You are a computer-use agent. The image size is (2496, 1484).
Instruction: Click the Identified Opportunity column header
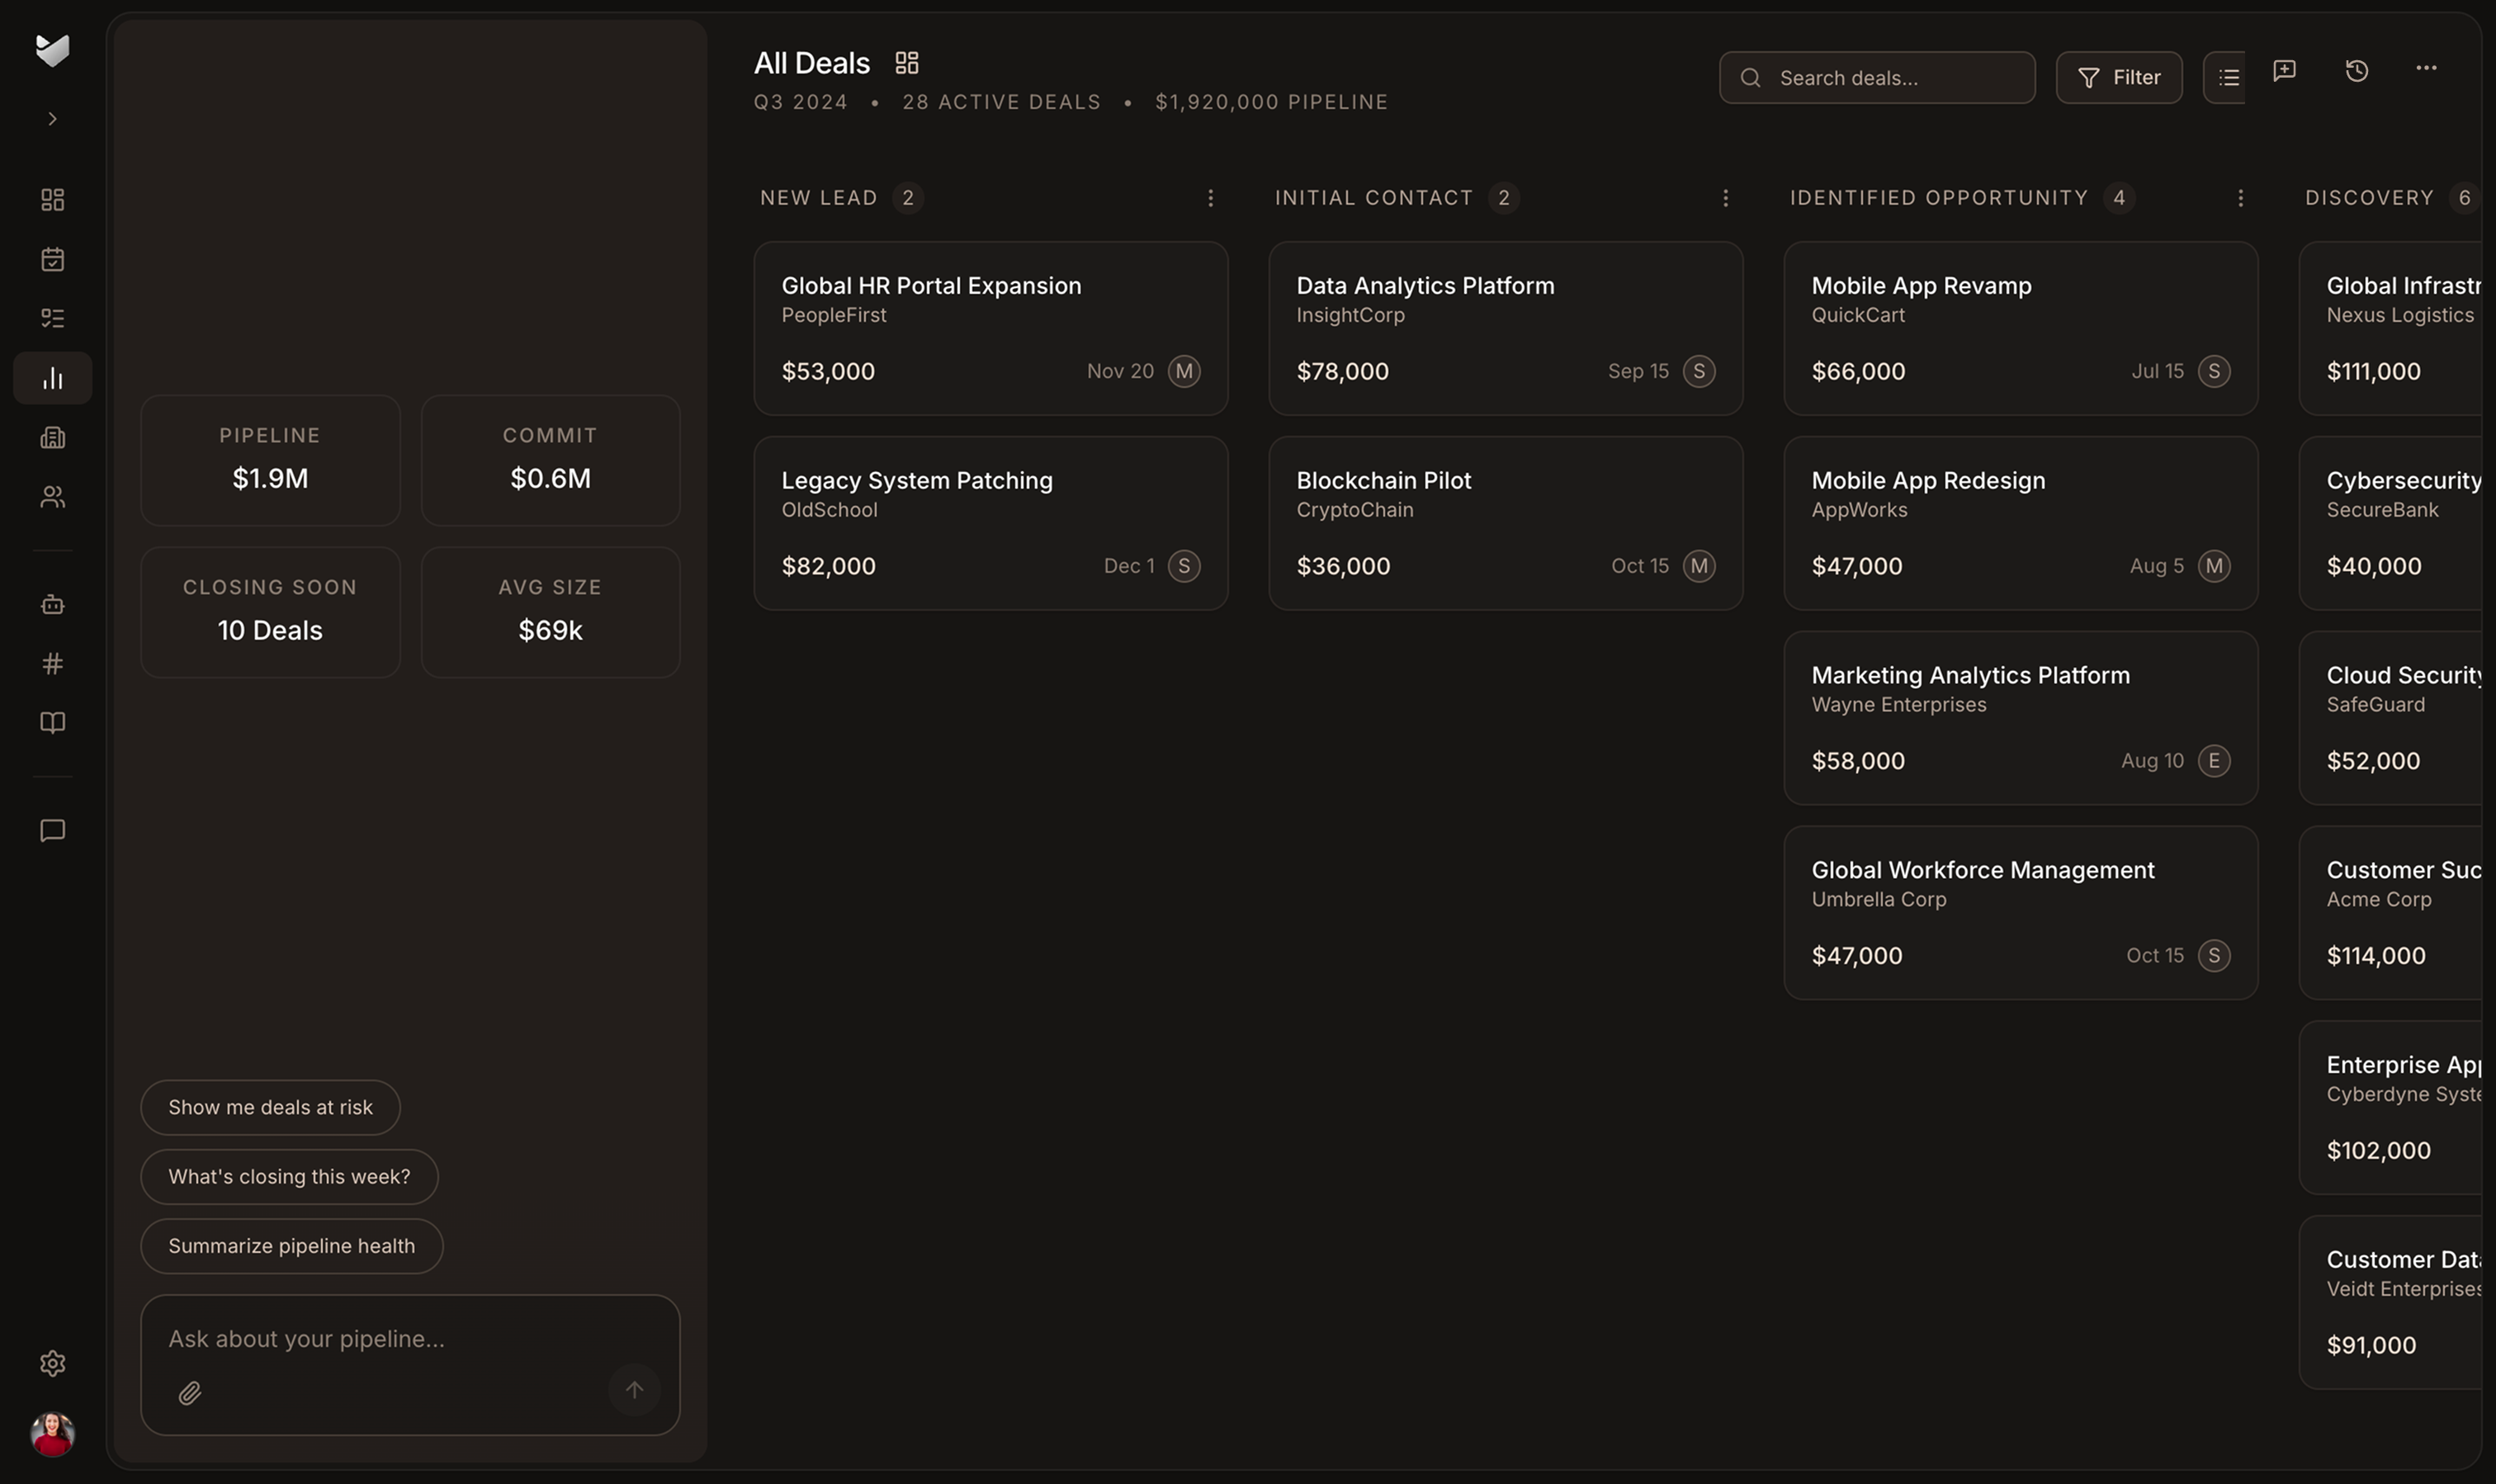[1939, 198]
